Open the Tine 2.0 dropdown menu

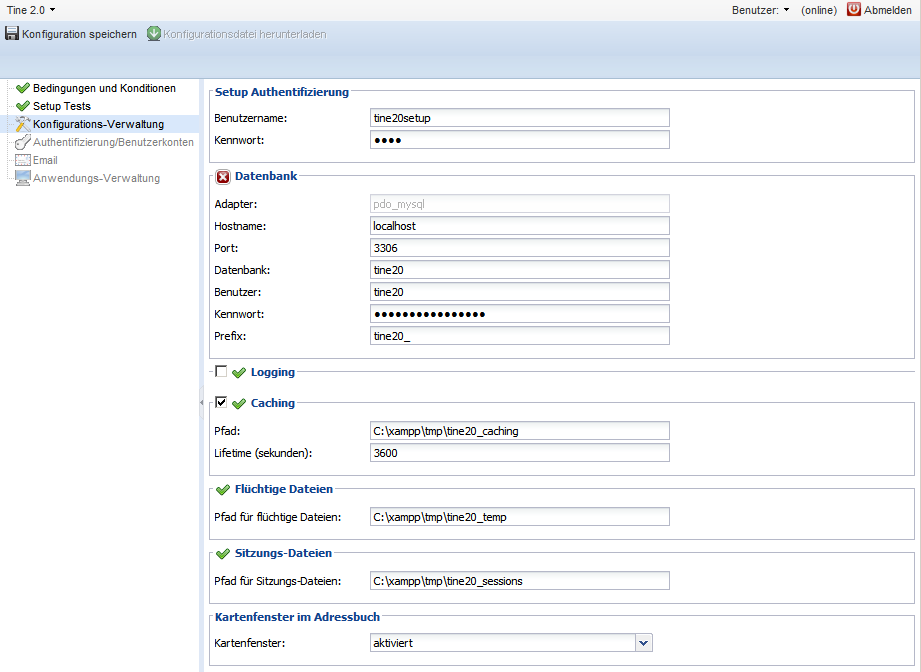click(31, 9)
